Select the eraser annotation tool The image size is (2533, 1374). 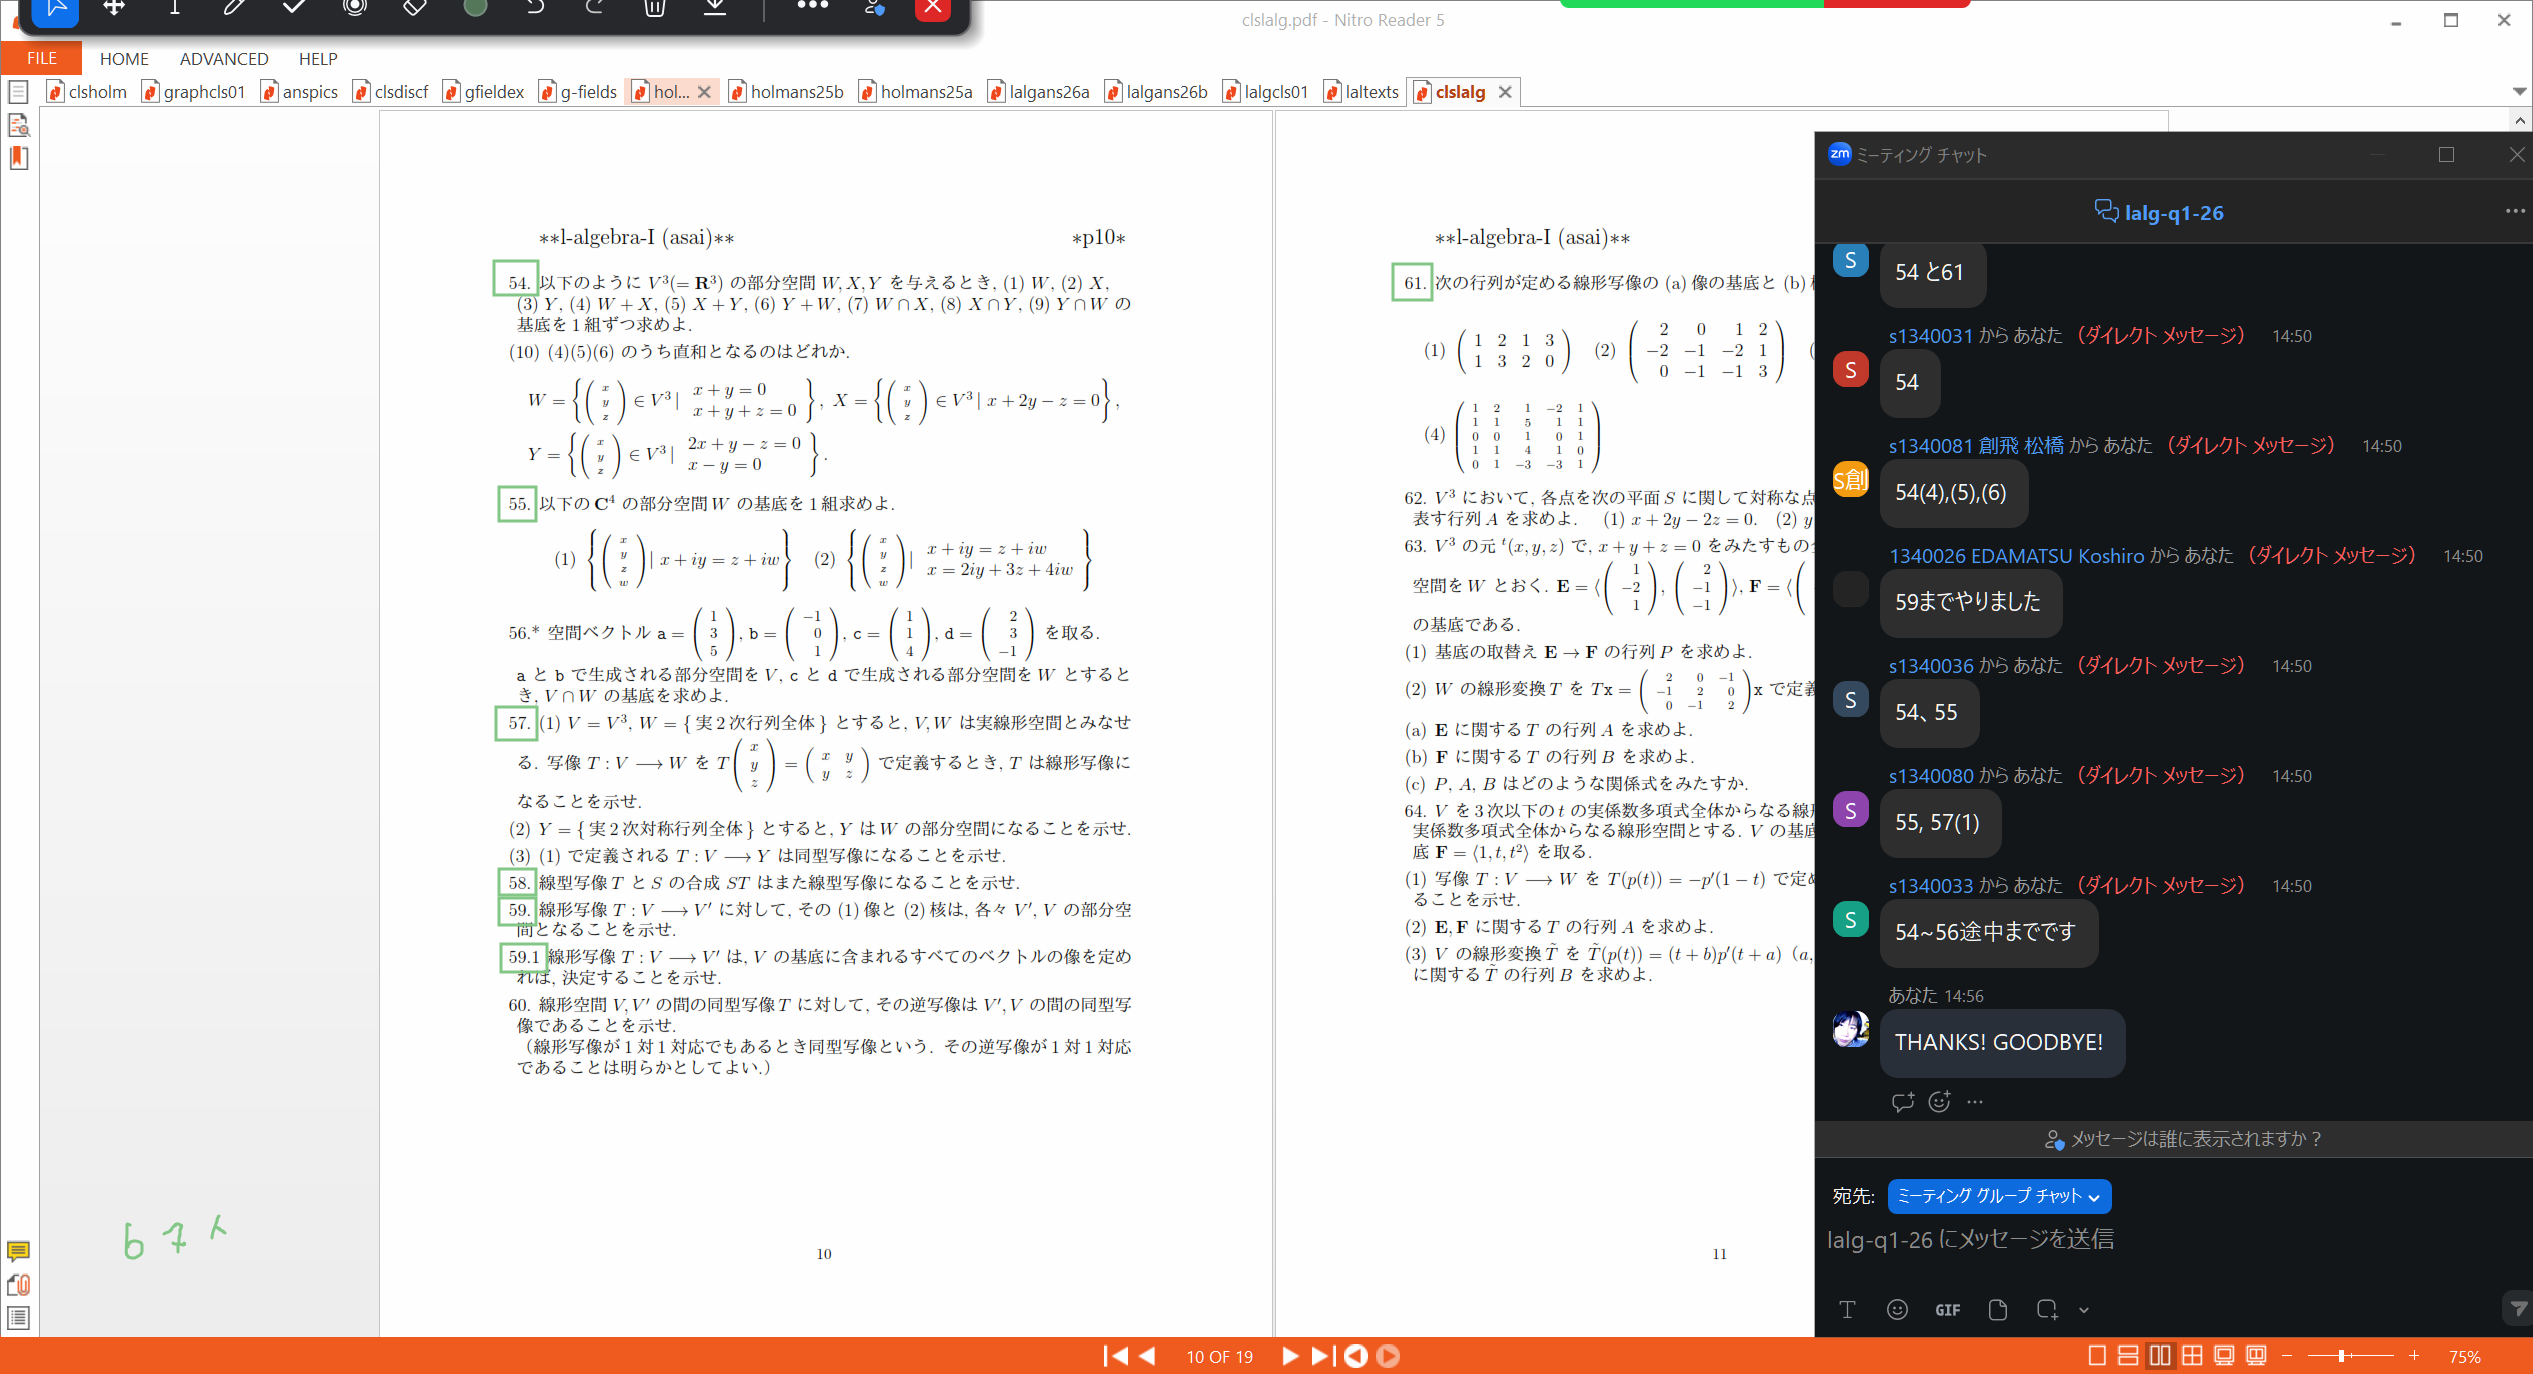click(414, 8)
